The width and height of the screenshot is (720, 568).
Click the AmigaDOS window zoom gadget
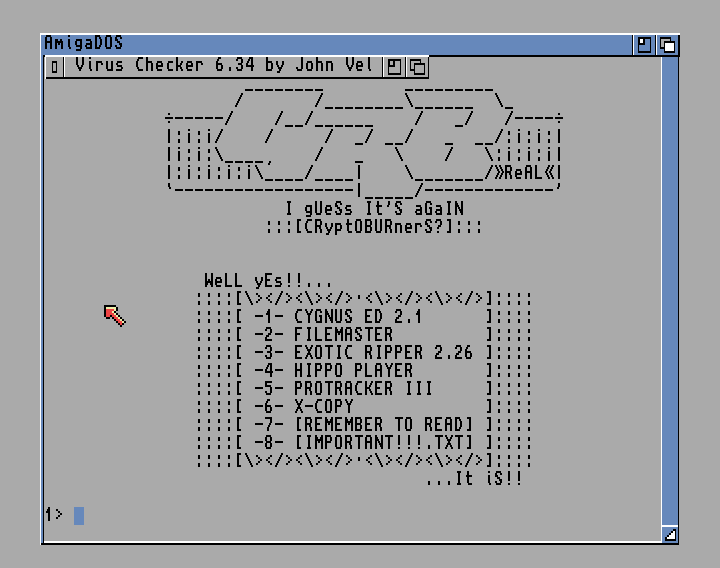644,45
